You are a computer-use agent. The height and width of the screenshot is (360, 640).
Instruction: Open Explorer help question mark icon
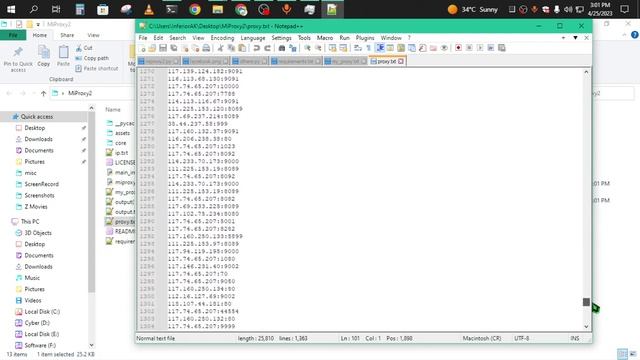tap(635, 36)
